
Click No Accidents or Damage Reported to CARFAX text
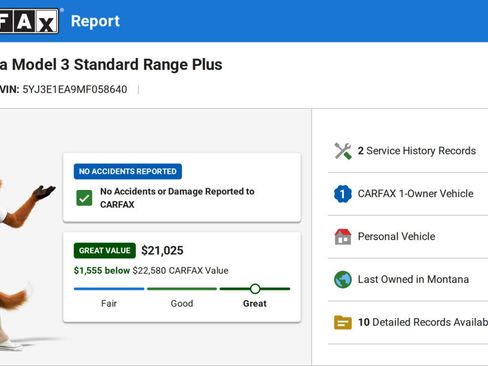point(177,198)
